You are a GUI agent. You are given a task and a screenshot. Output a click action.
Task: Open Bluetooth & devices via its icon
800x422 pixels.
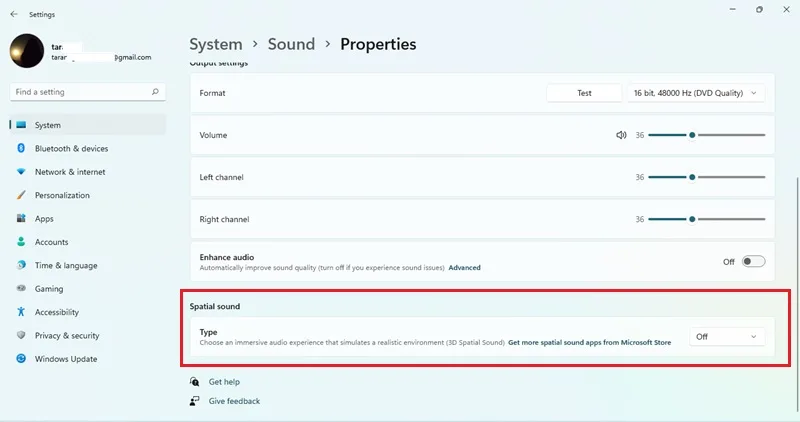(x=21, y=148)
